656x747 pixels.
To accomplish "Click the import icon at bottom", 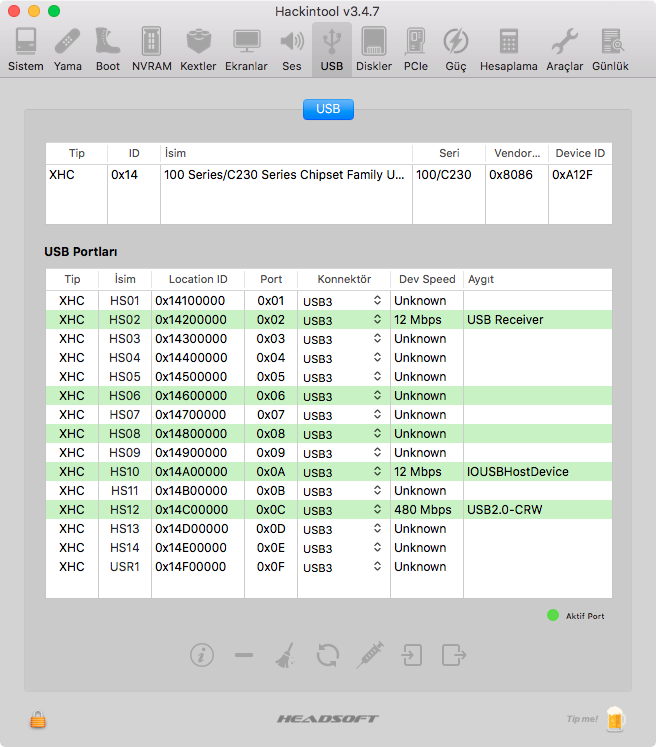I will click(412, 655).
